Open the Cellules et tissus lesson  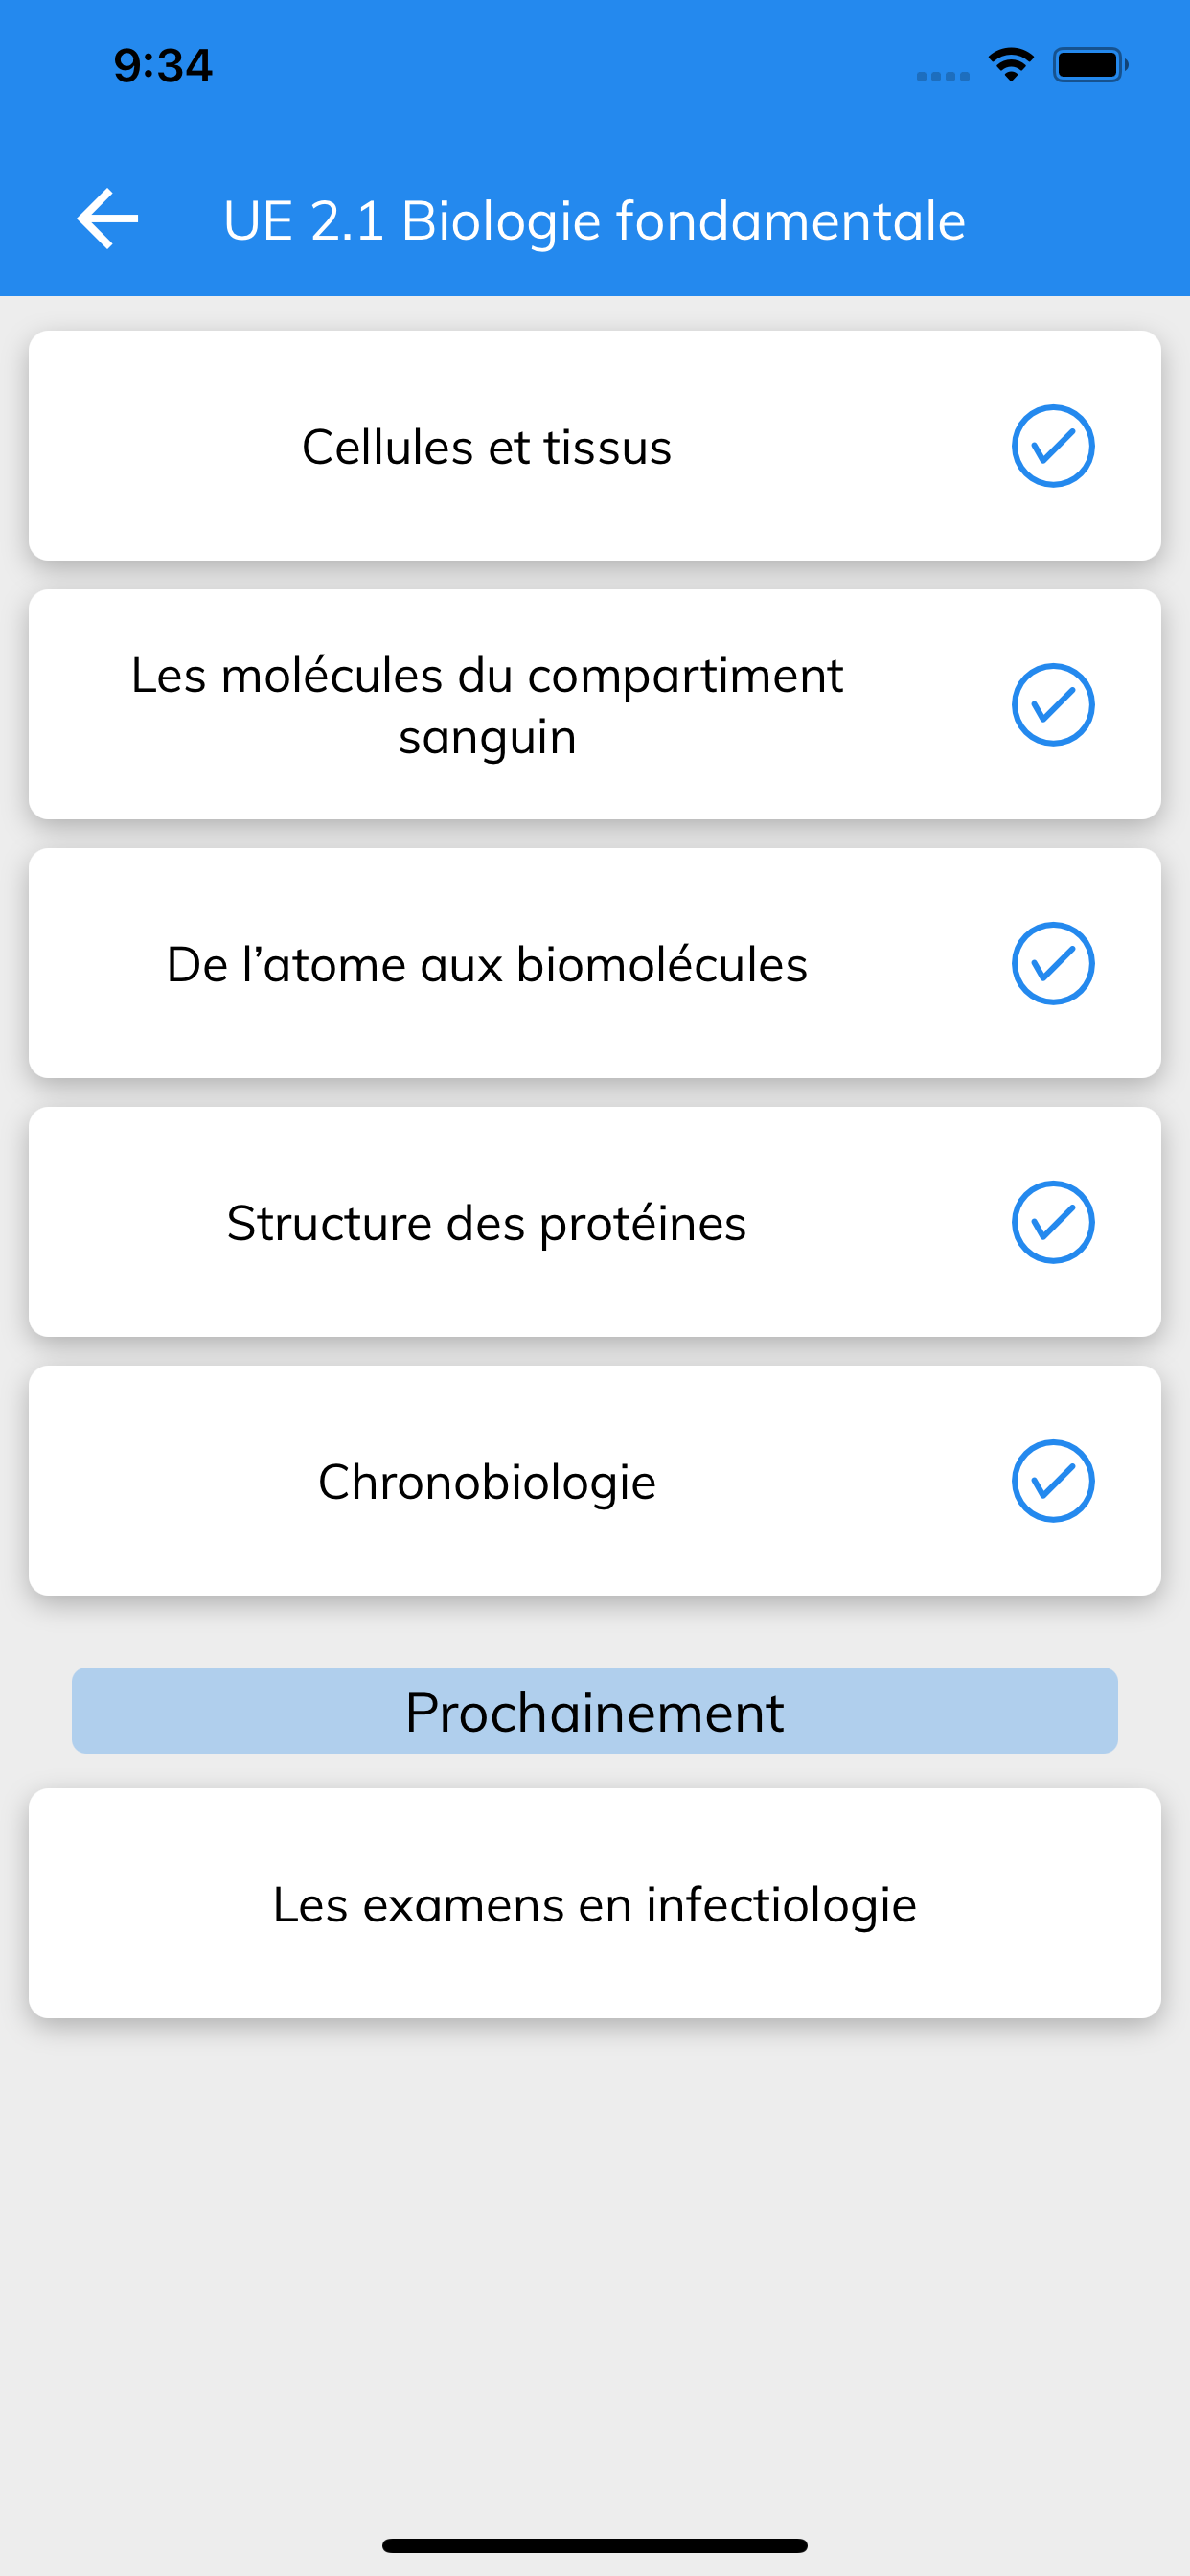[x=595, y=446]
